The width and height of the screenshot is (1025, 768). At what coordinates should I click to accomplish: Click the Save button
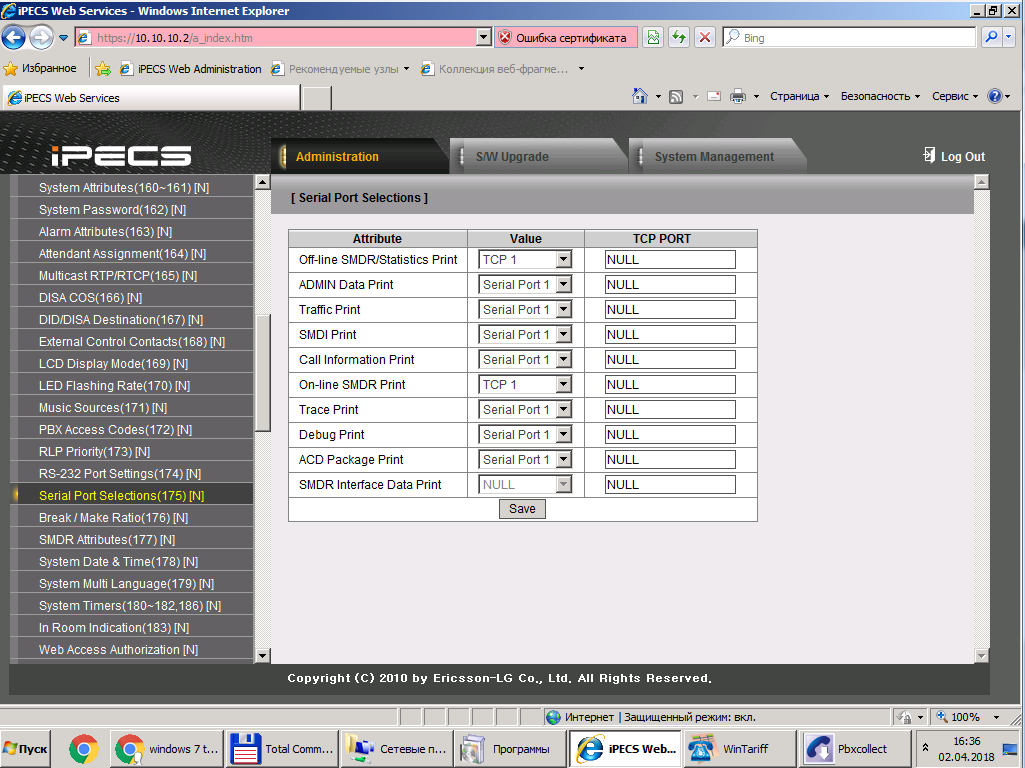522,509
